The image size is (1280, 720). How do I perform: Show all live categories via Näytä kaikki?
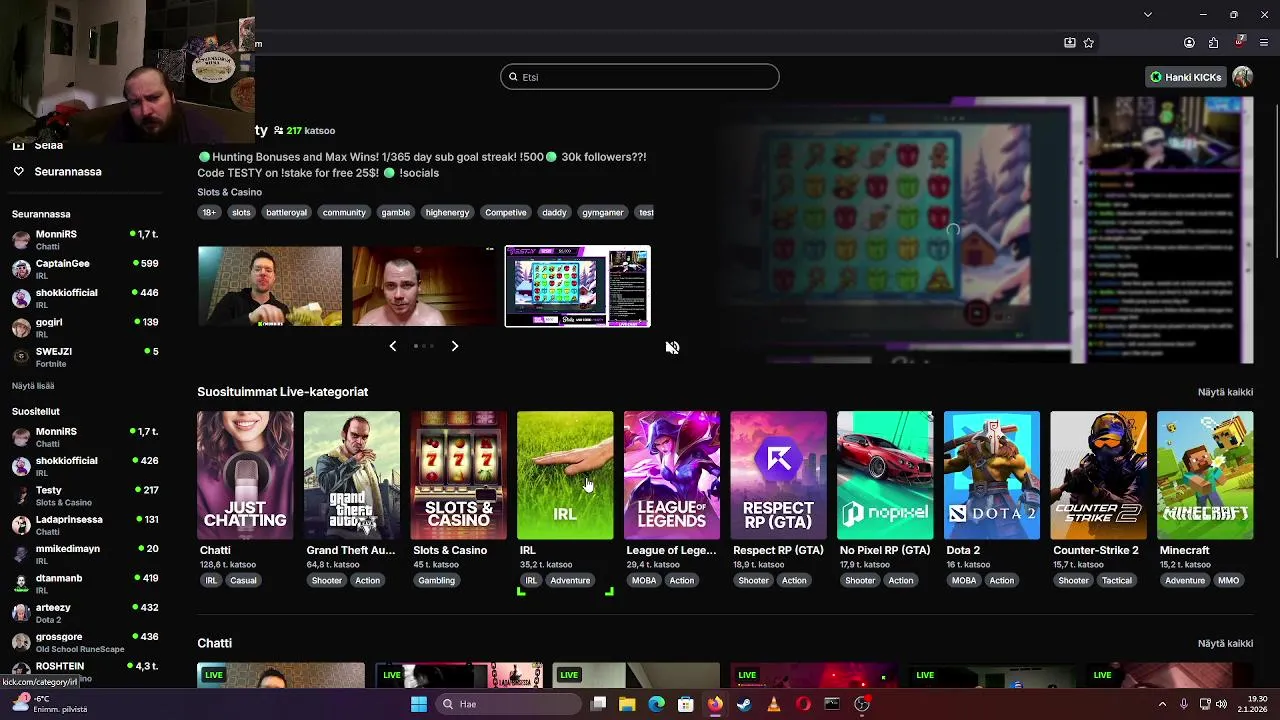click(x=1225, y=392)
